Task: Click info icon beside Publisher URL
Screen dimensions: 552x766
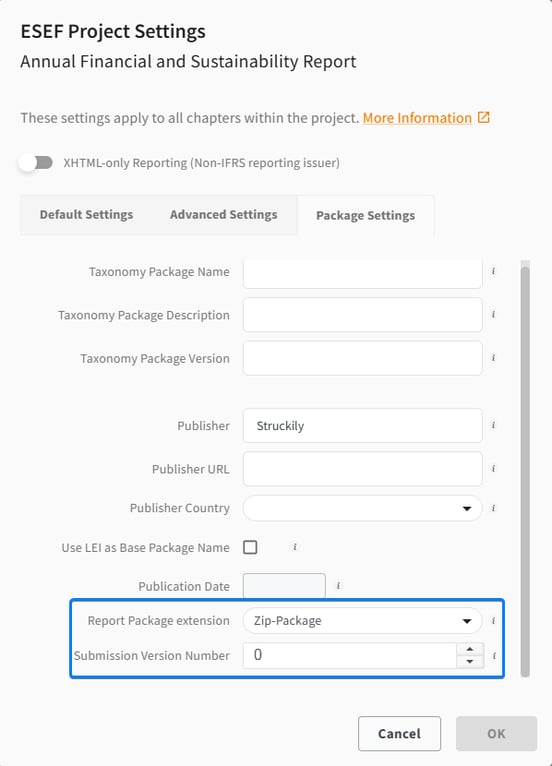Action: click(x=493, y=469)
